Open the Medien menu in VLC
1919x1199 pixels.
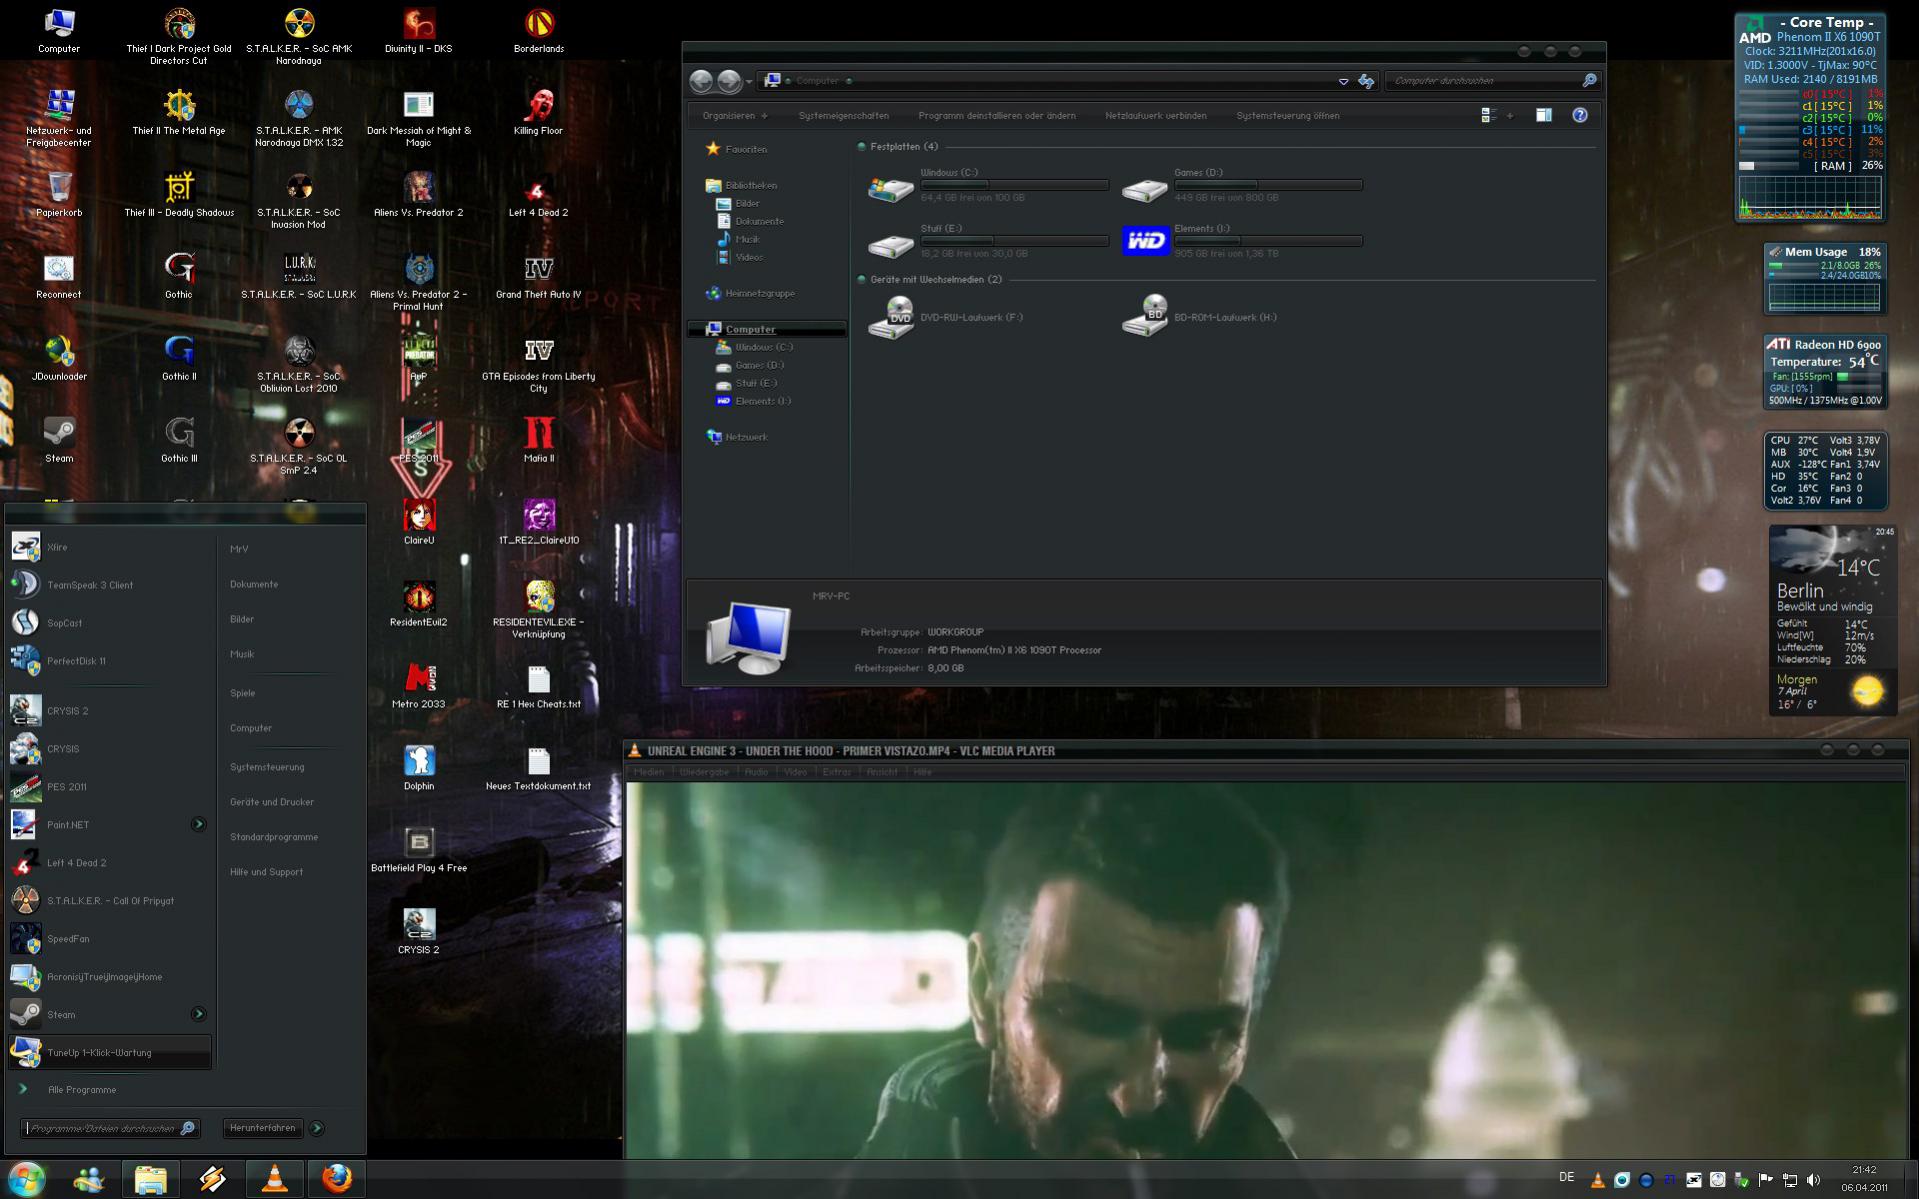[649, 772]
